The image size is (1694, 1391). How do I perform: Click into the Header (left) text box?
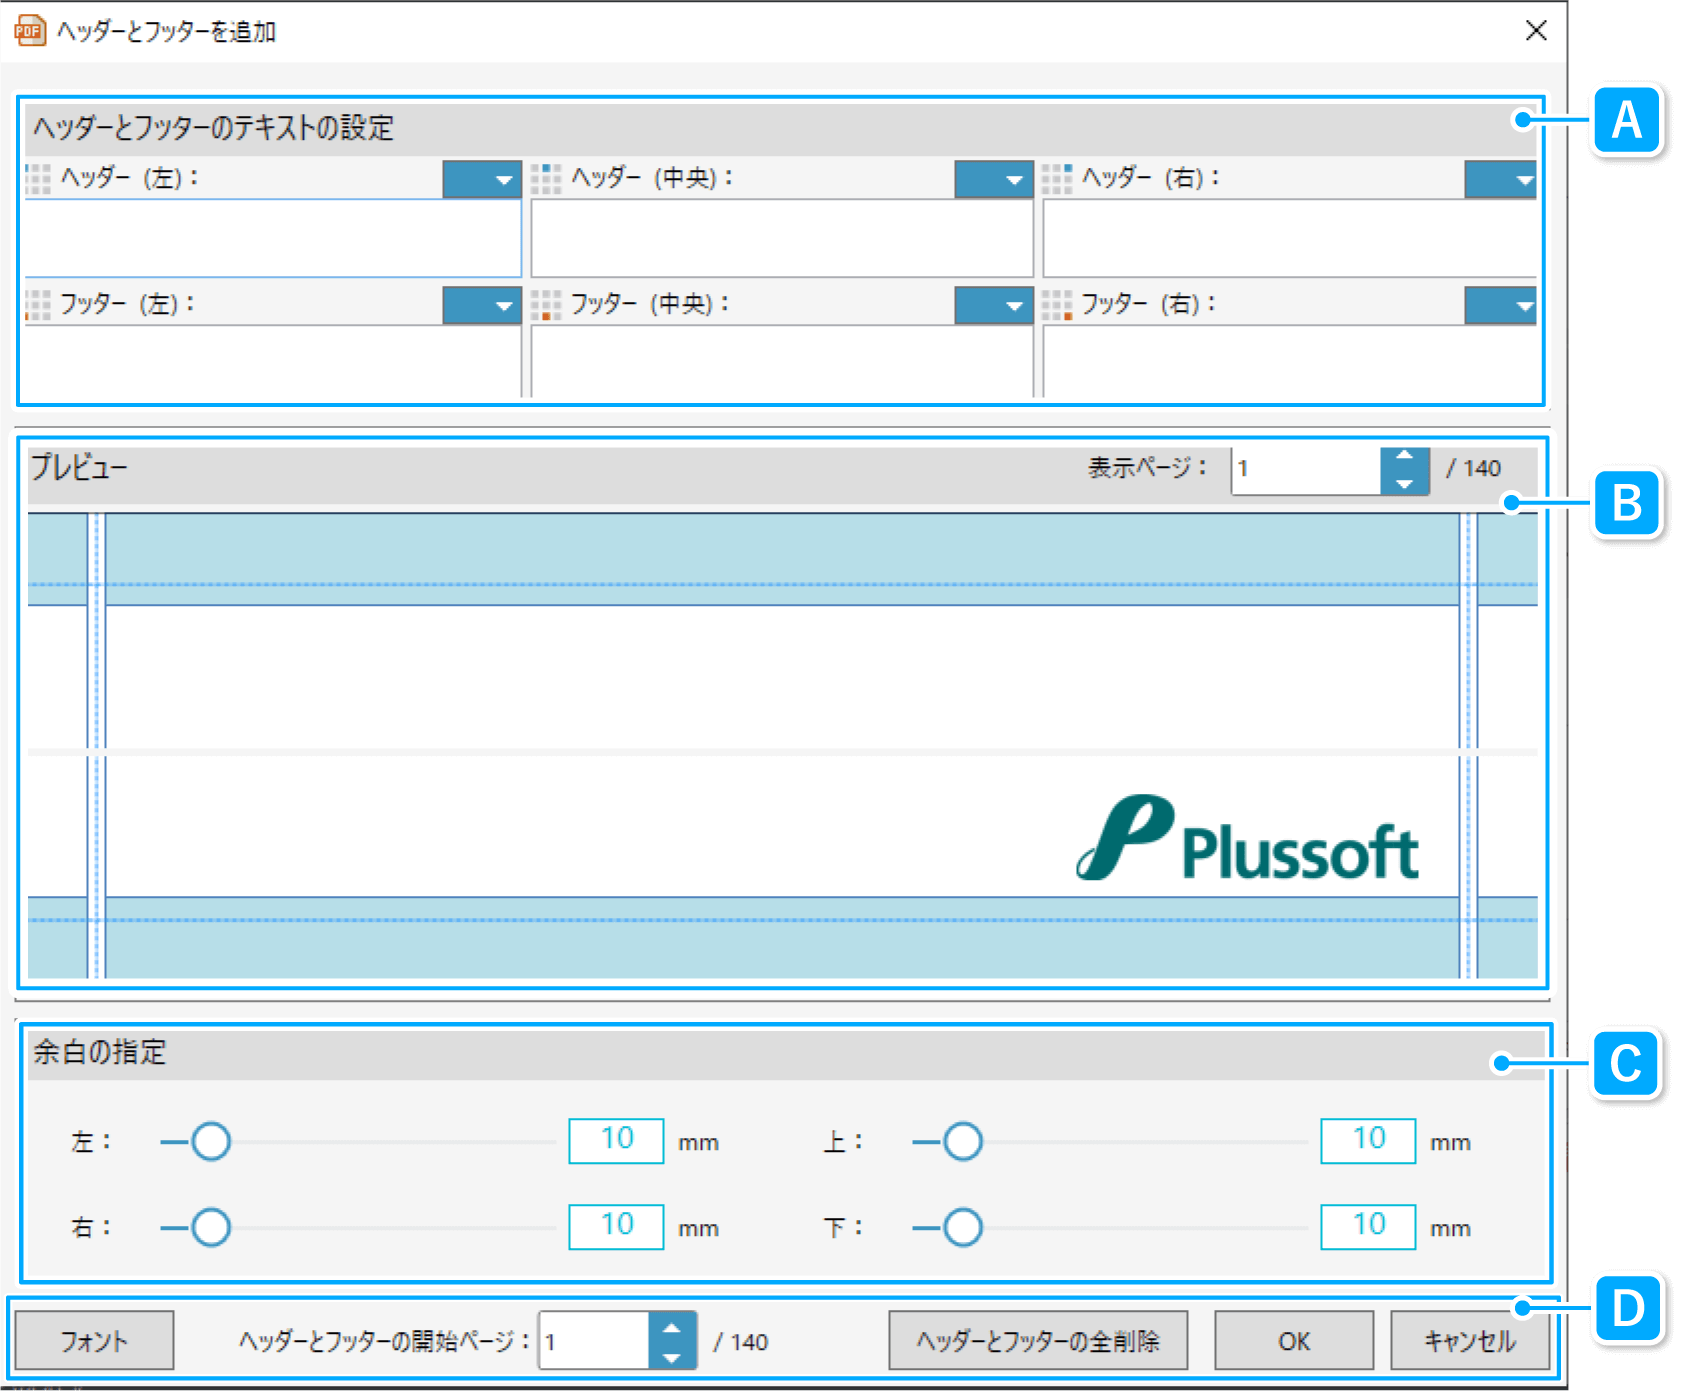coord(272,238)
